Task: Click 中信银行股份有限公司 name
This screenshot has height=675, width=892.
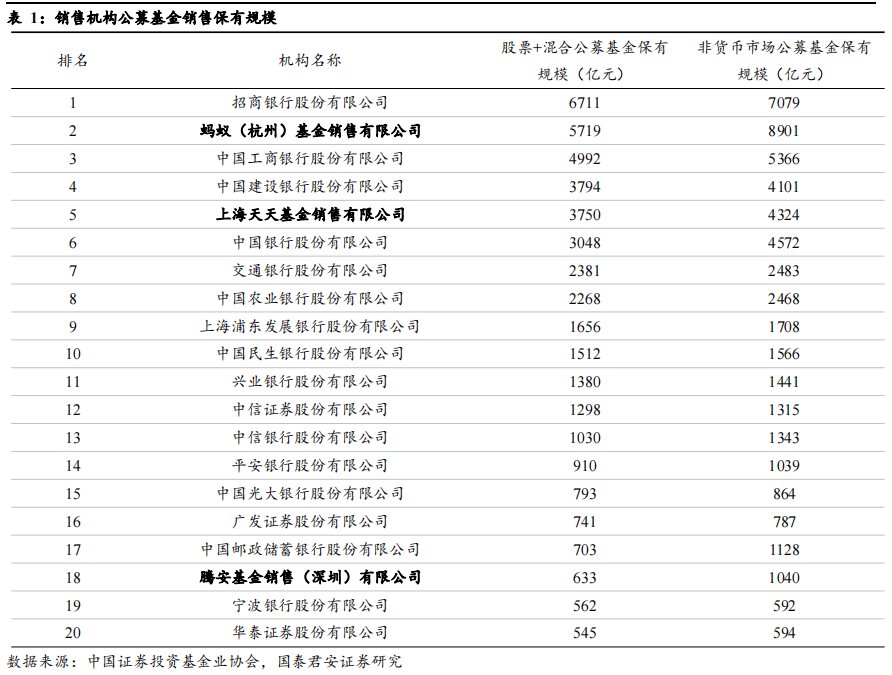Action: (310, 437)
